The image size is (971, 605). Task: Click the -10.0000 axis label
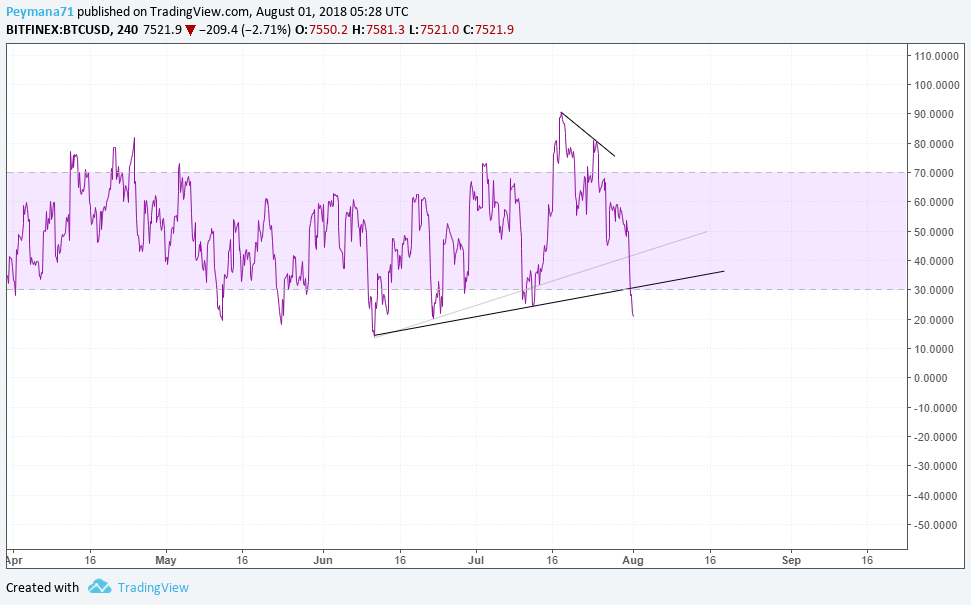934,407
